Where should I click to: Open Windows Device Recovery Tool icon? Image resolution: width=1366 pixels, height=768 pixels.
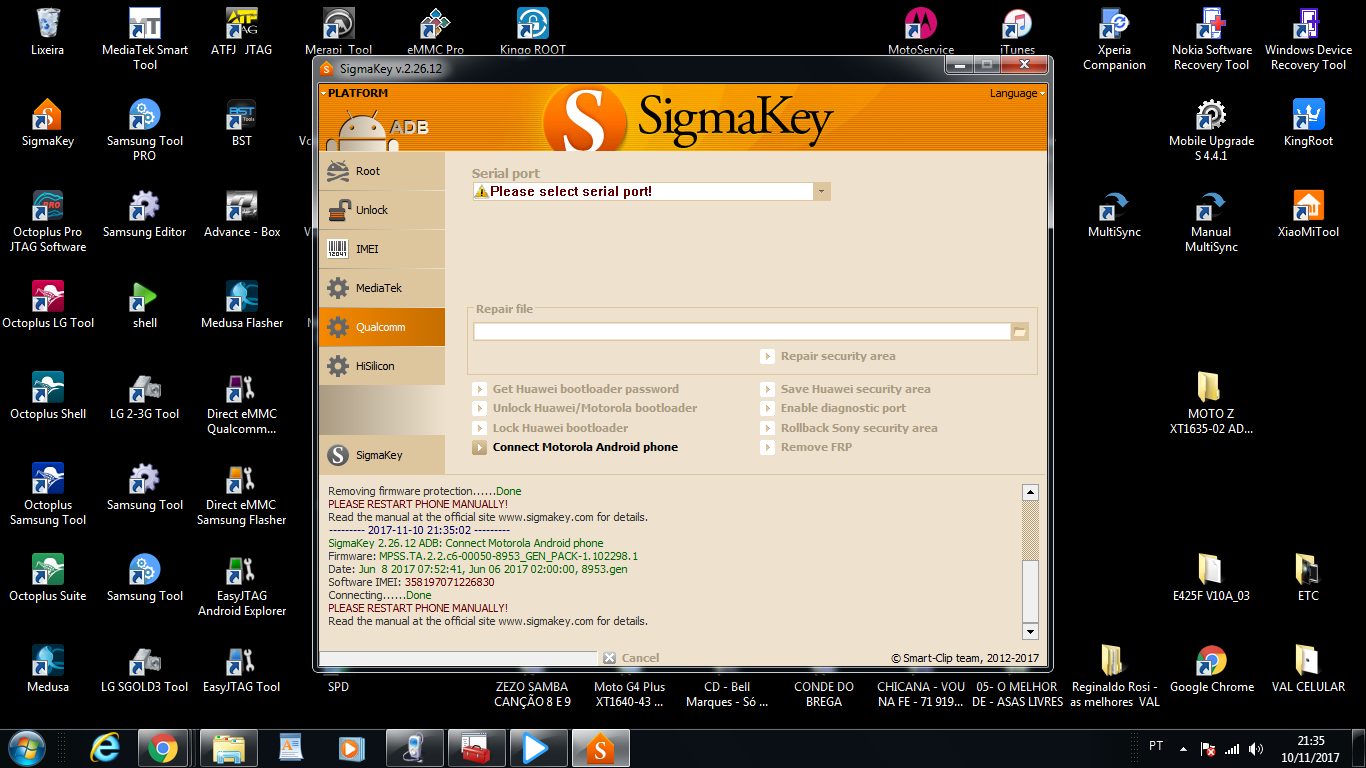(1308, 39)
